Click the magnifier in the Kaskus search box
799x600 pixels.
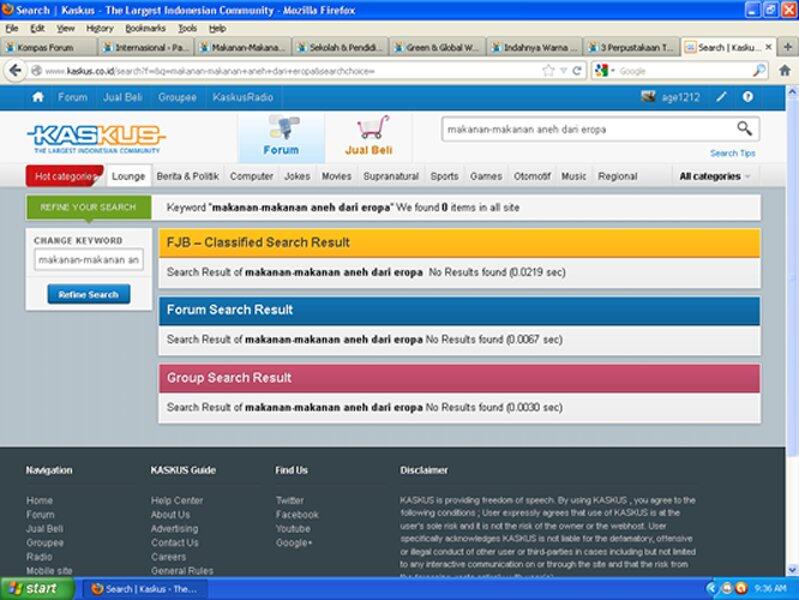pyautogui.click(x=744, y=128)
